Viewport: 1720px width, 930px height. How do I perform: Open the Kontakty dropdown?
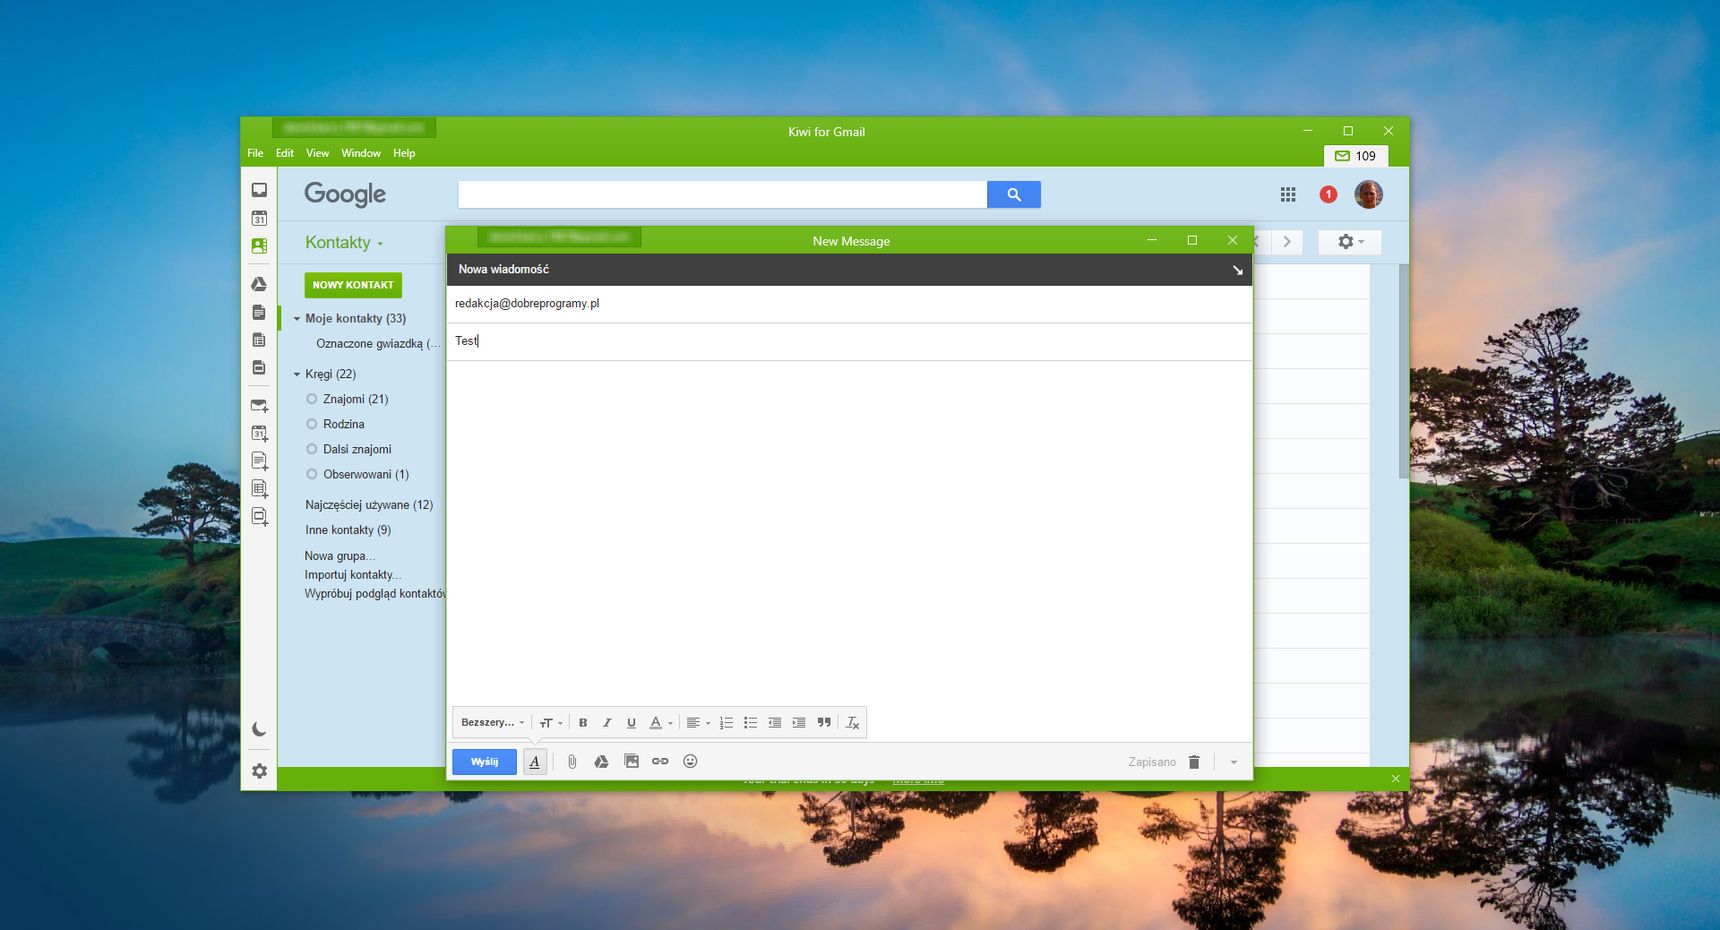click(344, 243)
